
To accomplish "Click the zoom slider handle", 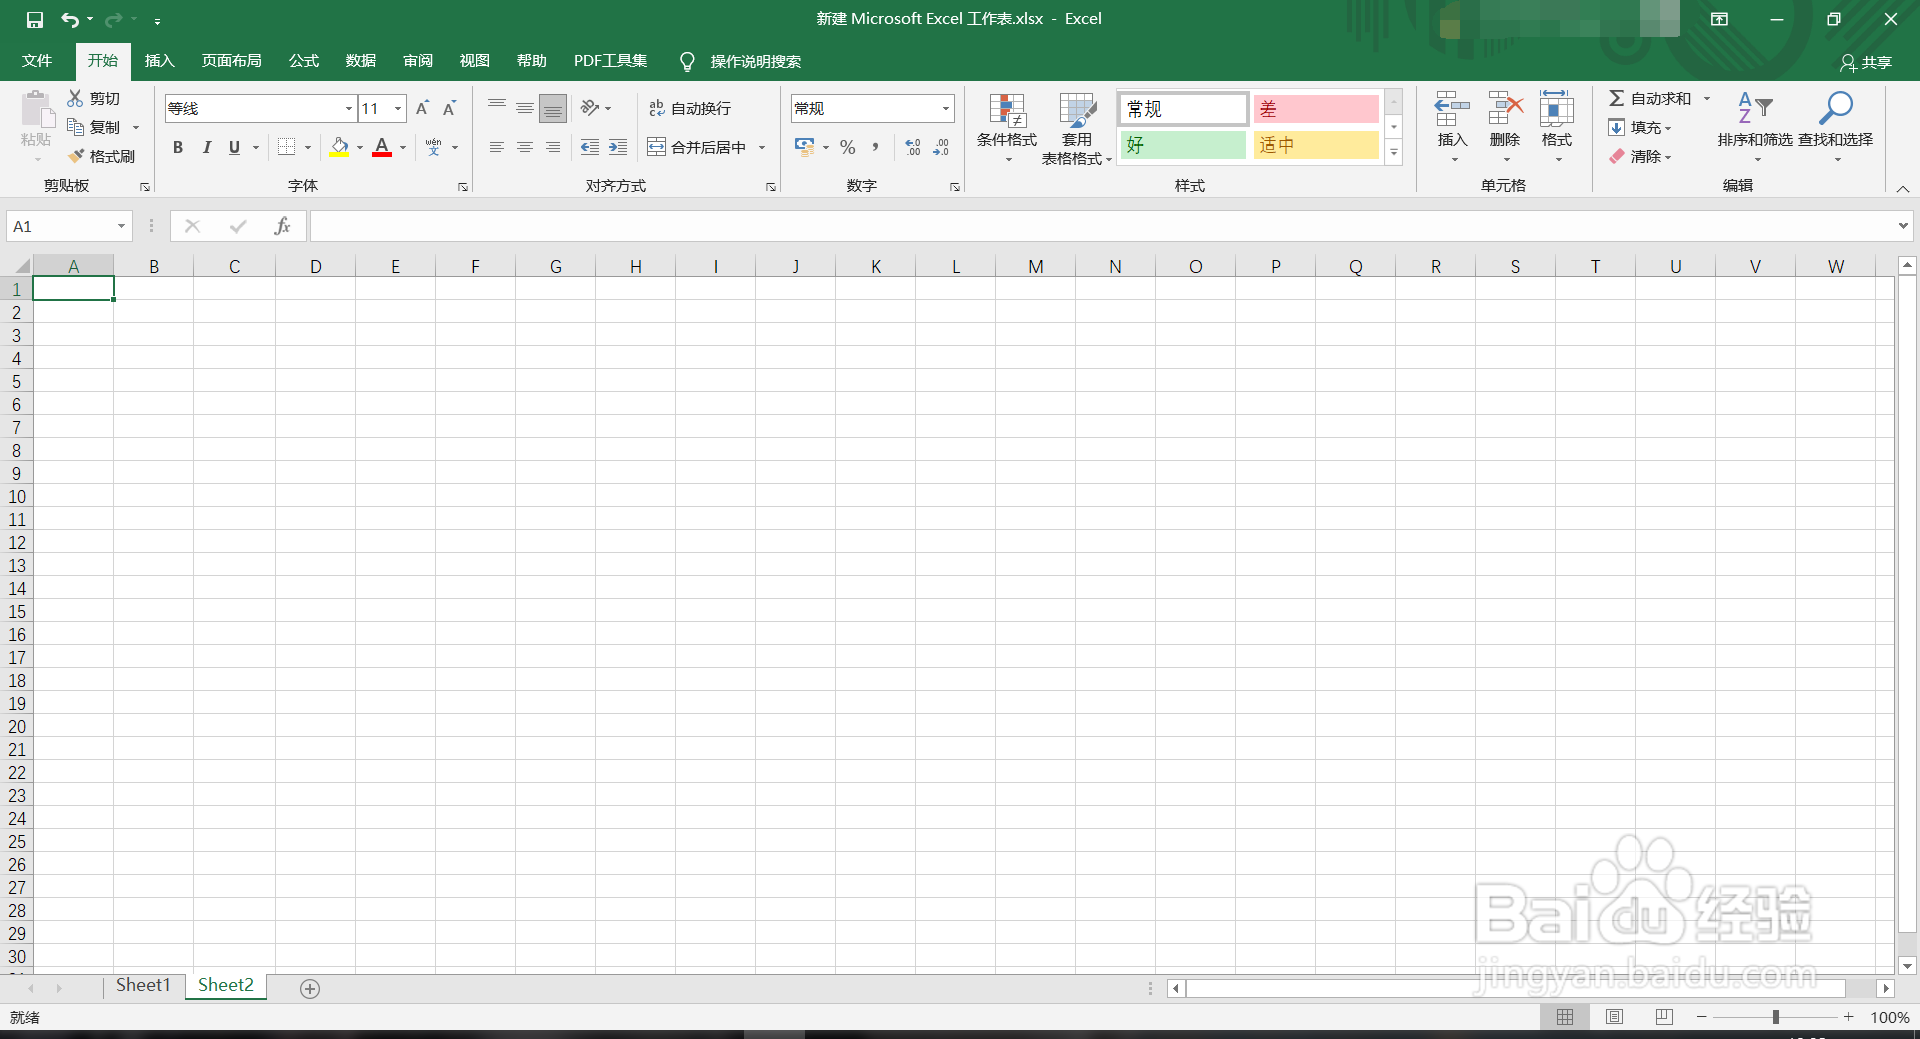I will [x=1776, y=1017].
